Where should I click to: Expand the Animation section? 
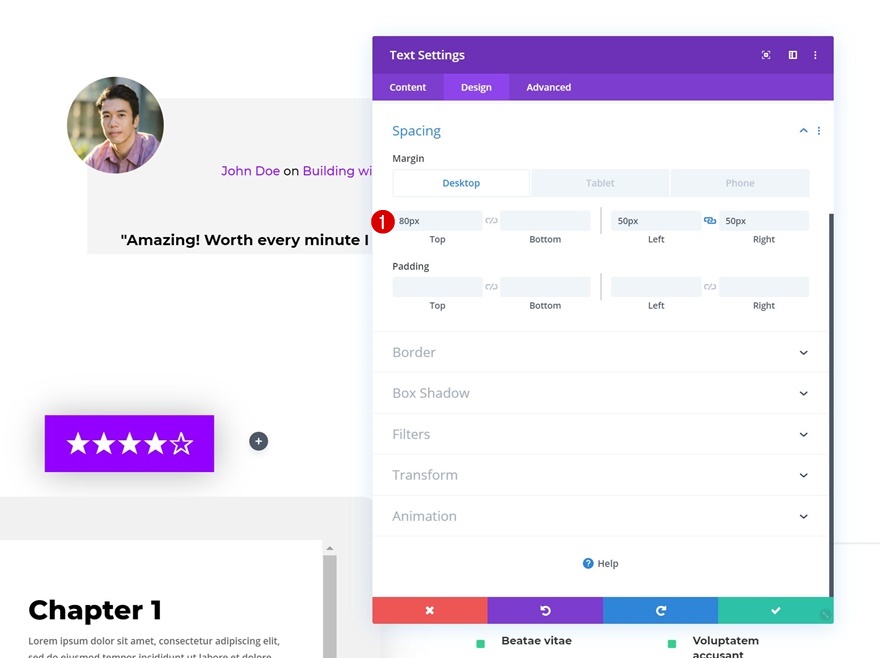(x=601, y=516)
